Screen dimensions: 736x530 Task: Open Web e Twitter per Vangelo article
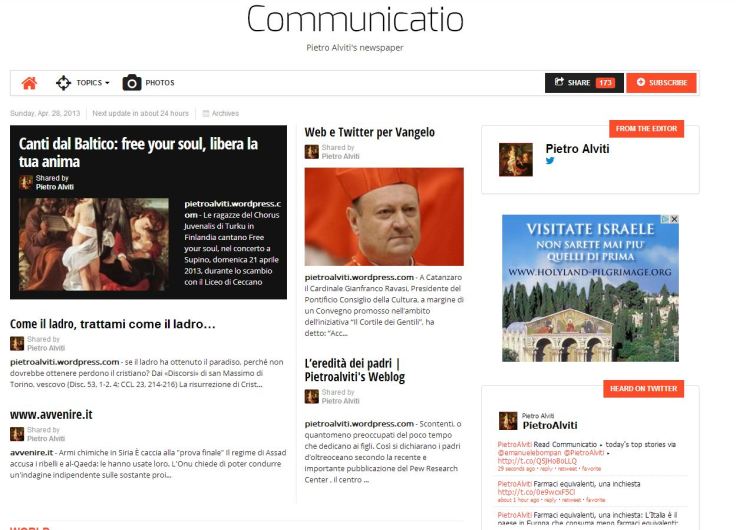pyautogui.click(x=369, y=132)
